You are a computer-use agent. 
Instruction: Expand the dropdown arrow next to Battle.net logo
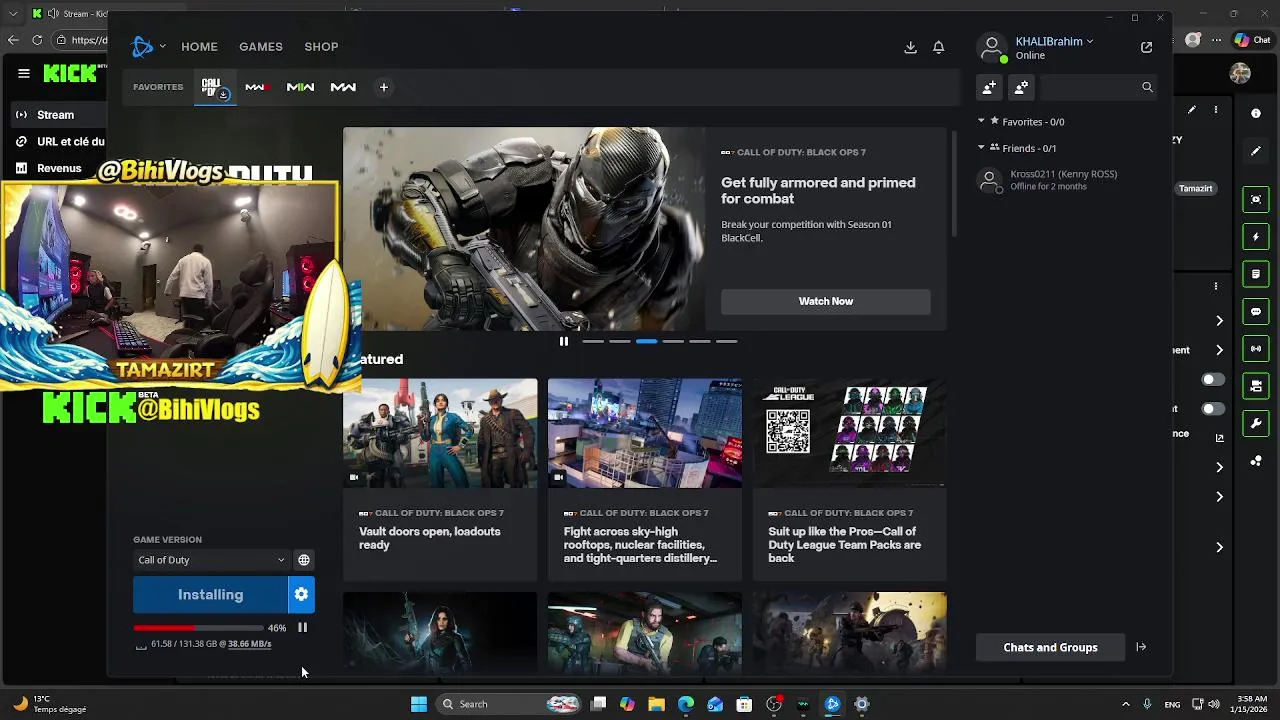(x=162, y=46)
